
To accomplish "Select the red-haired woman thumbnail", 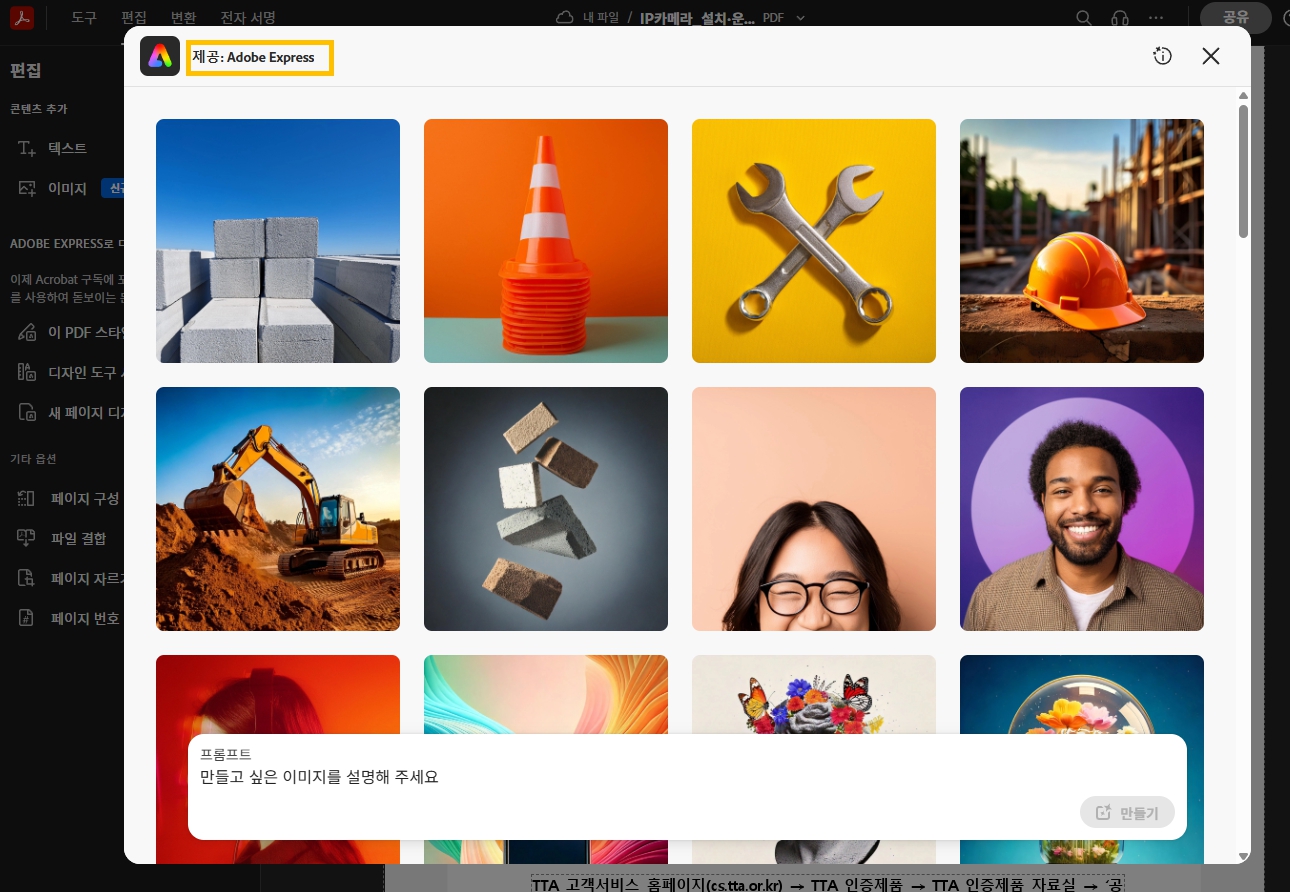I will click(x=278, y=694).
